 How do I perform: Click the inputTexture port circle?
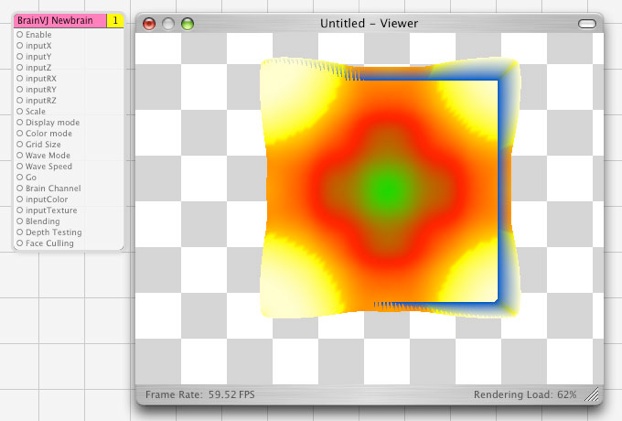click(19, 210)
